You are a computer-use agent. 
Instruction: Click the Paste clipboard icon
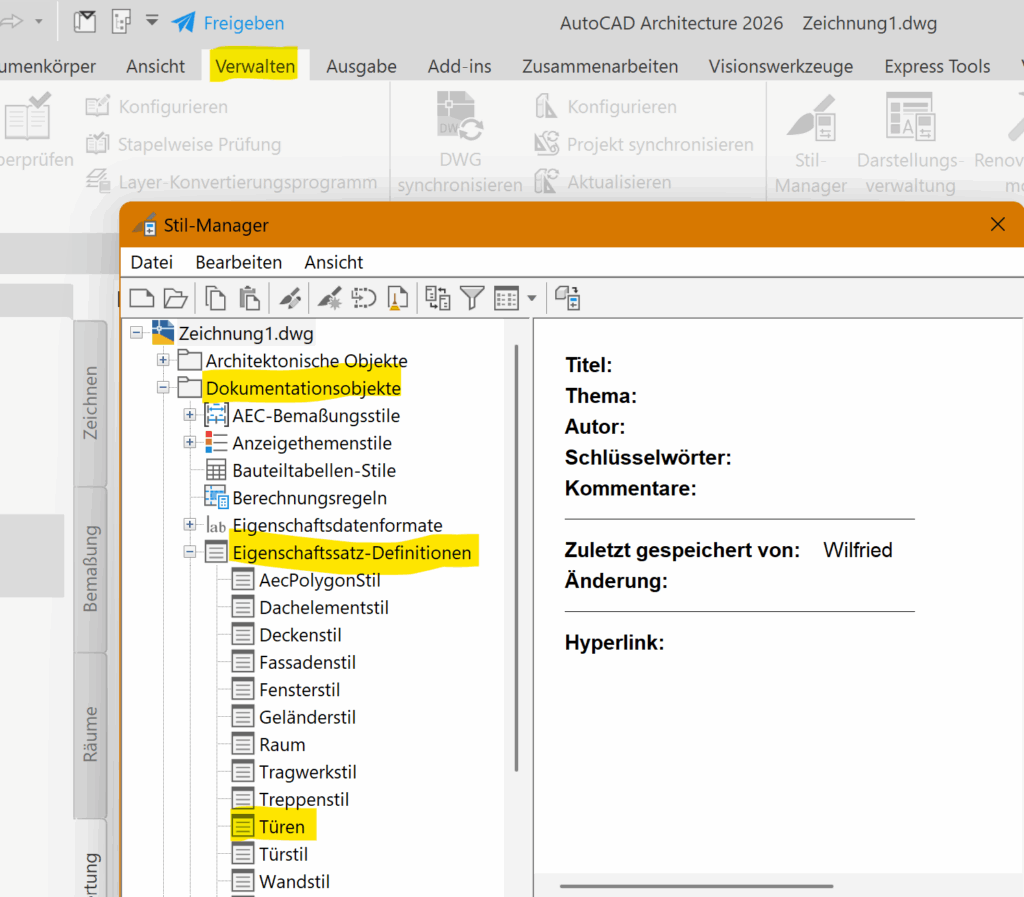coord(249,297)
